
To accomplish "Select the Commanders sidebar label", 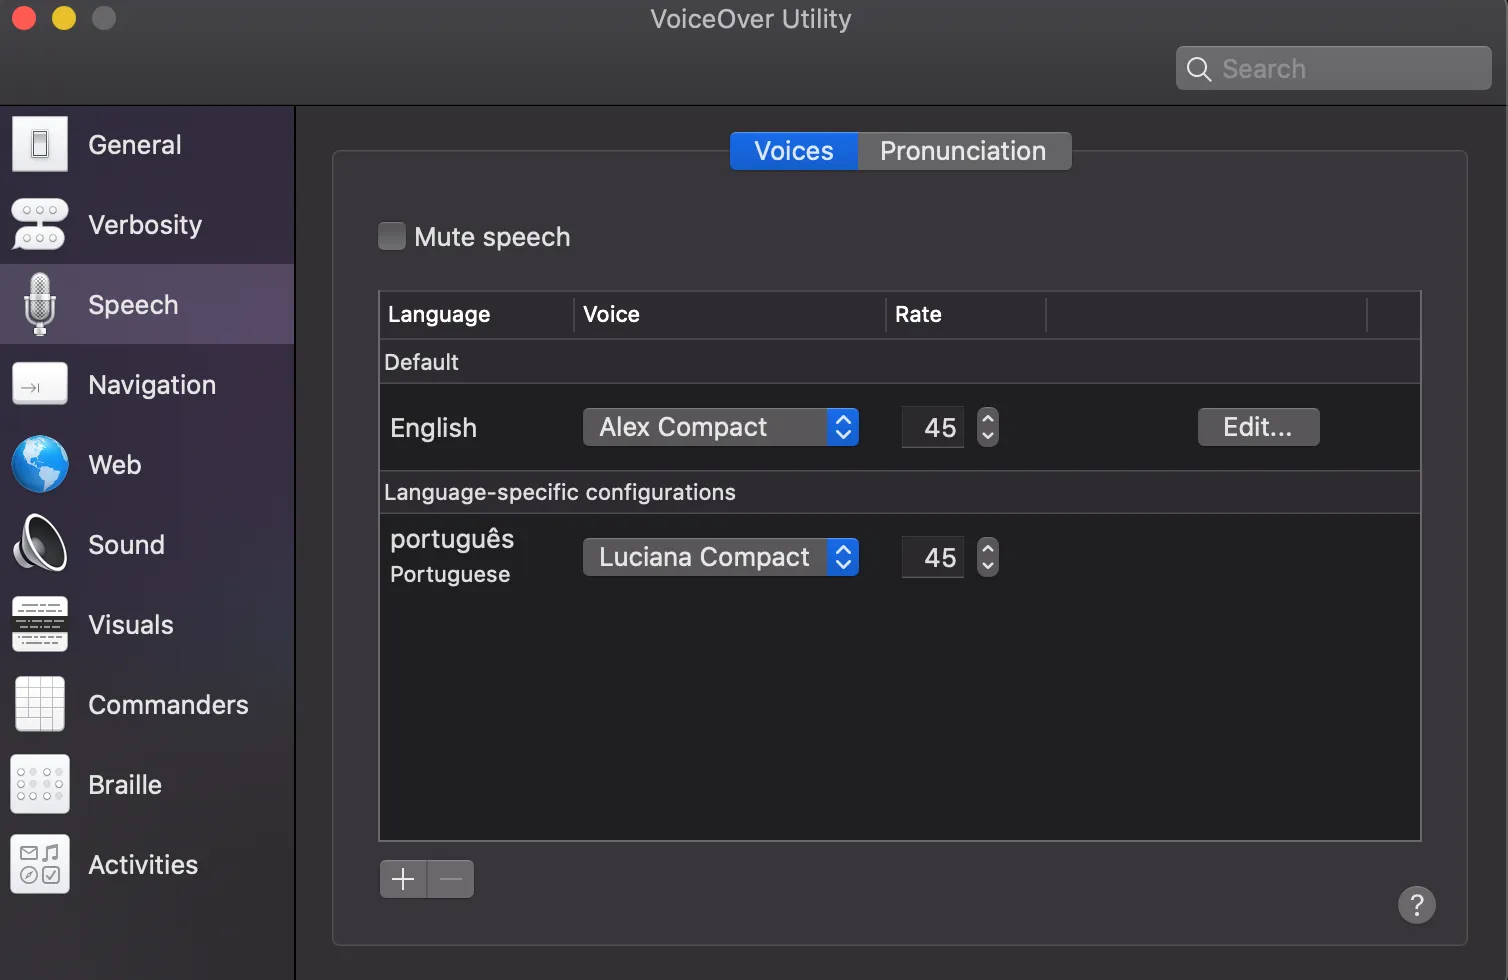I will (168, 705).
